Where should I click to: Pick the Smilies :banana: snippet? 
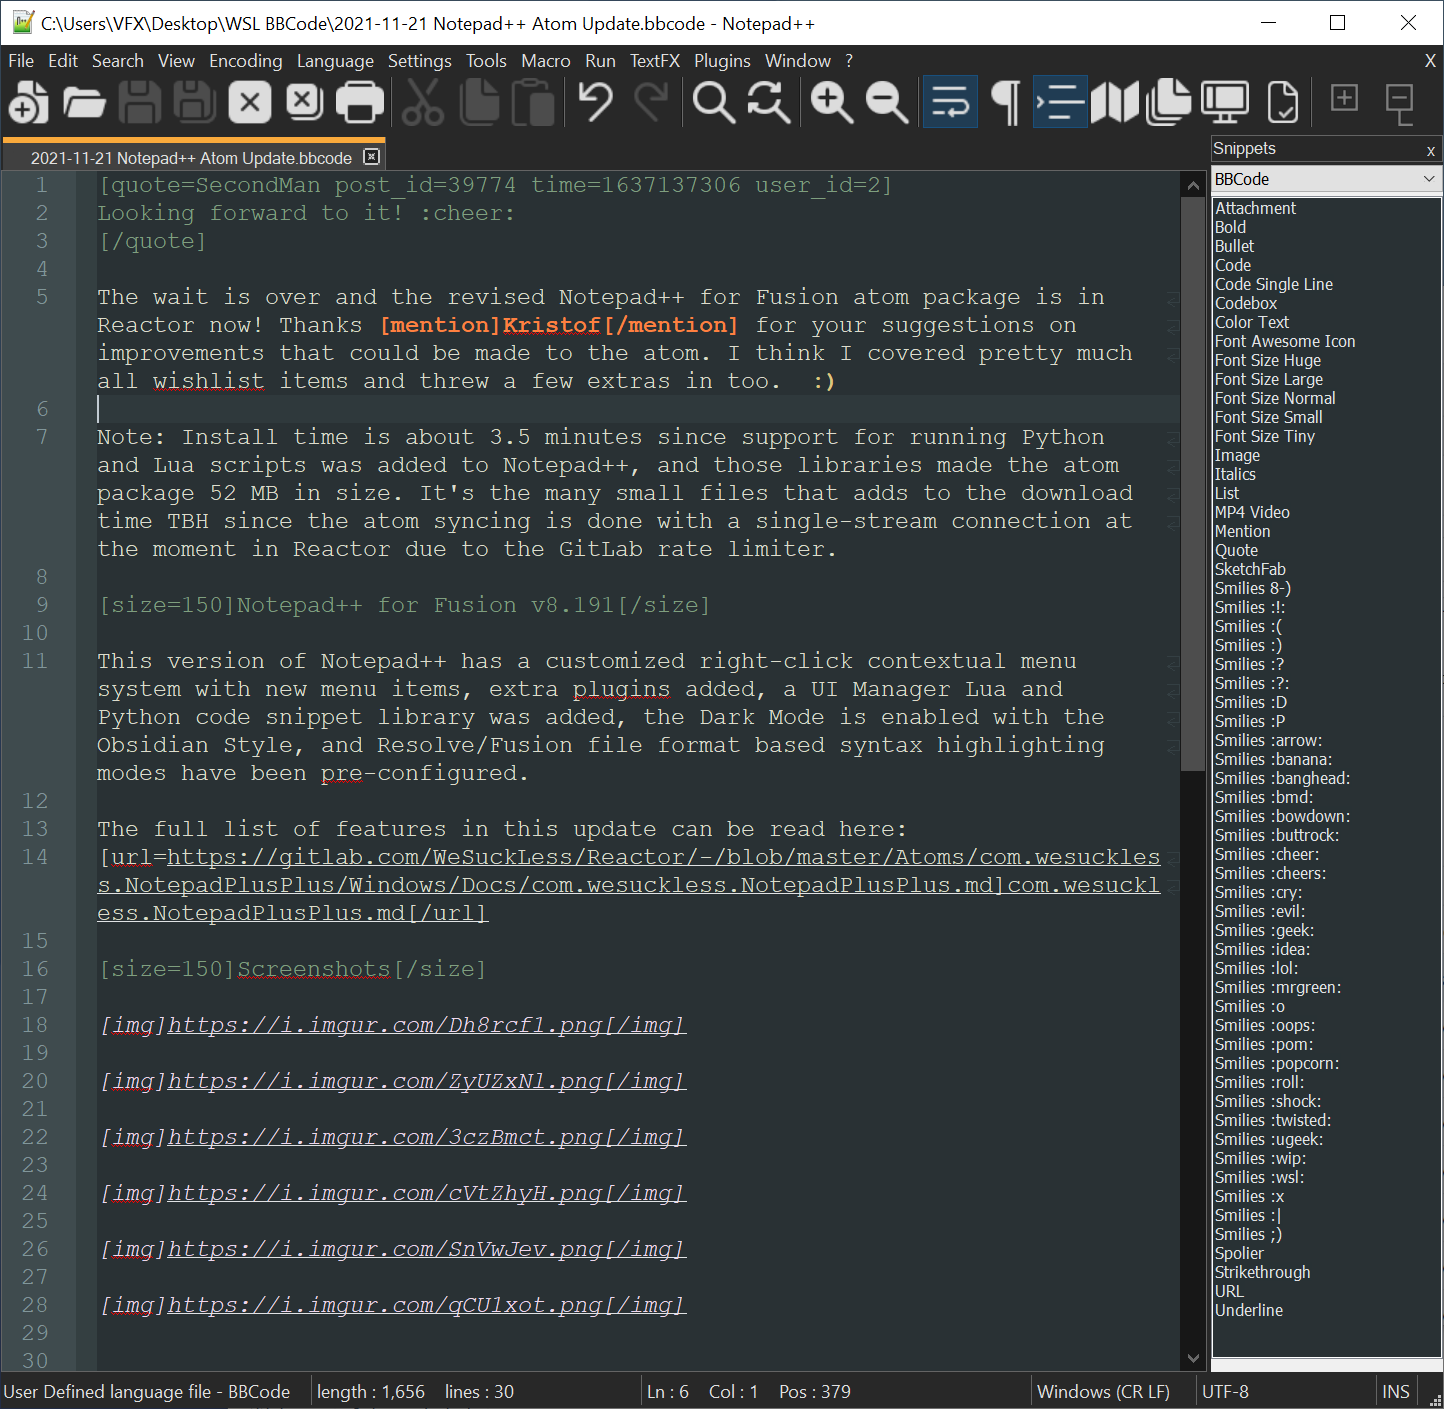[1273, 759]
